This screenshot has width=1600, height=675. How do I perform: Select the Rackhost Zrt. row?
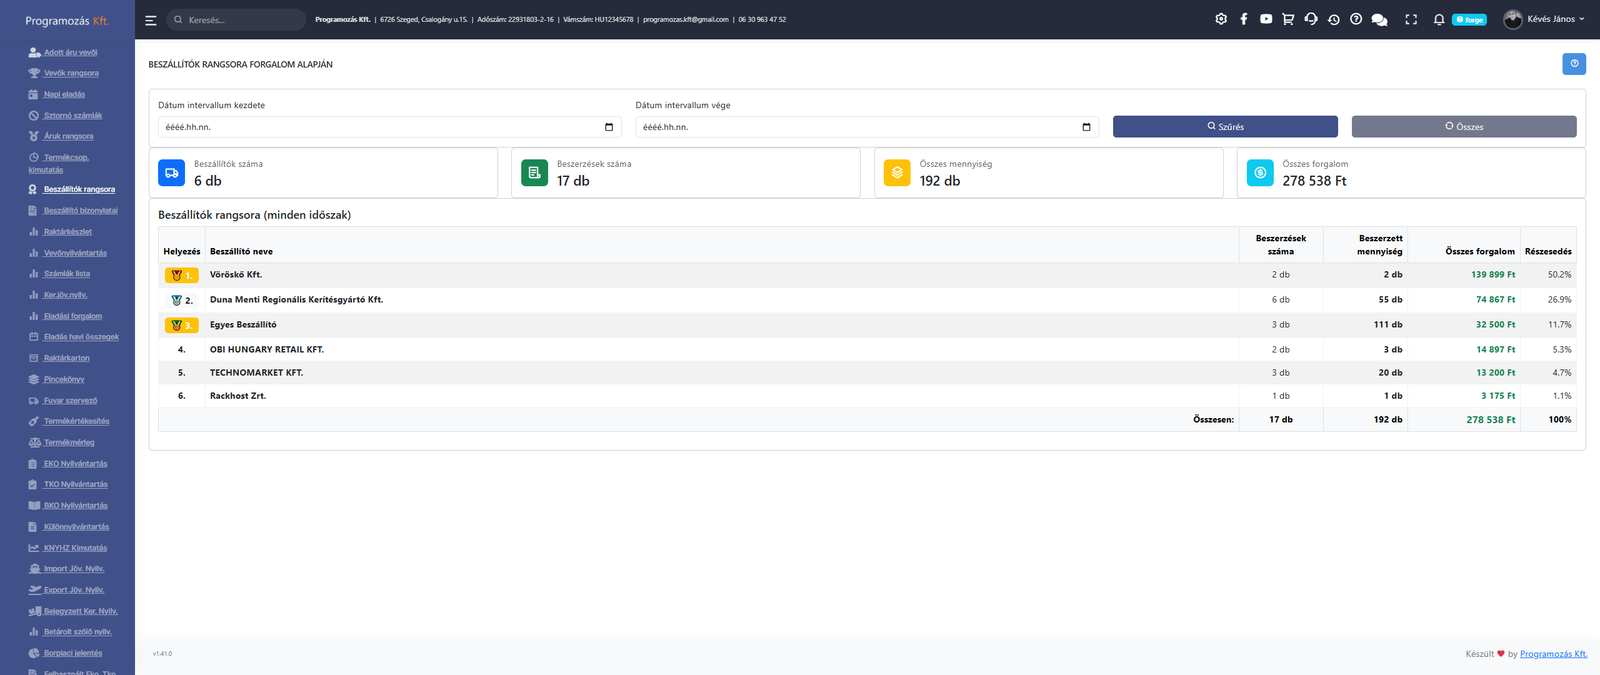[867, 396]
